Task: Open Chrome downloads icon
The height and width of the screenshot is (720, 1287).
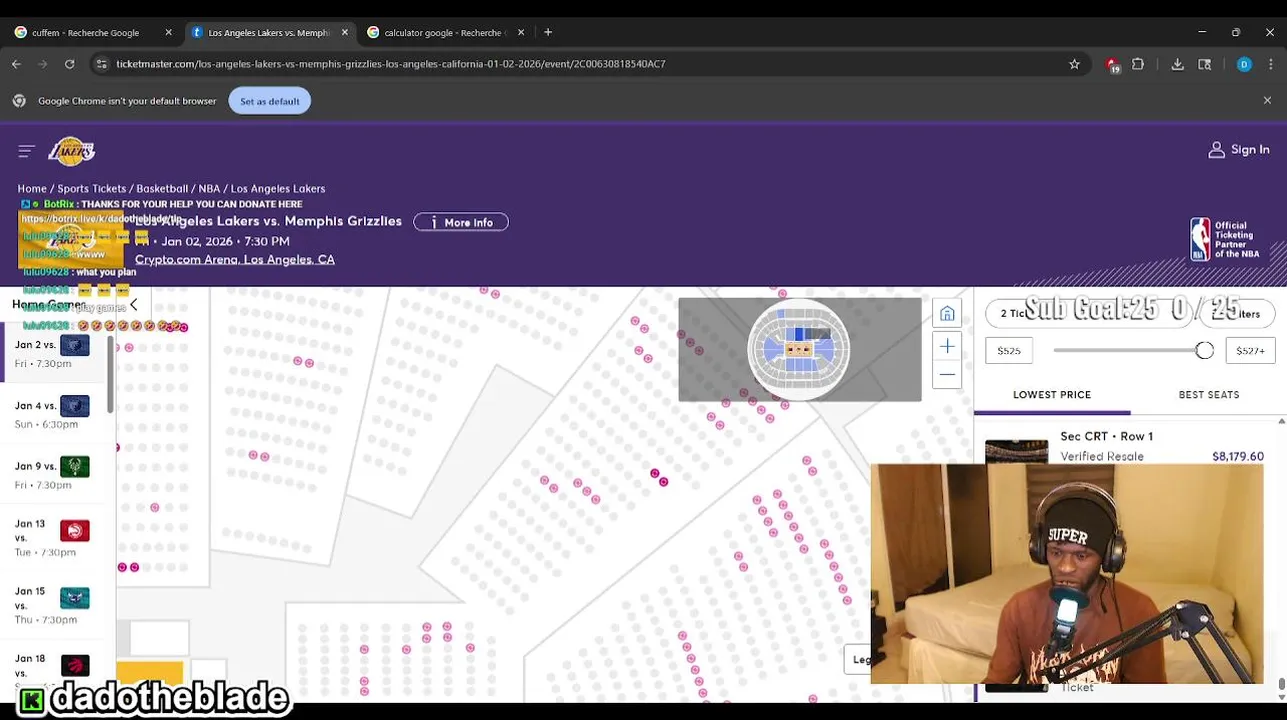Action: click(x=1178, y=64)
